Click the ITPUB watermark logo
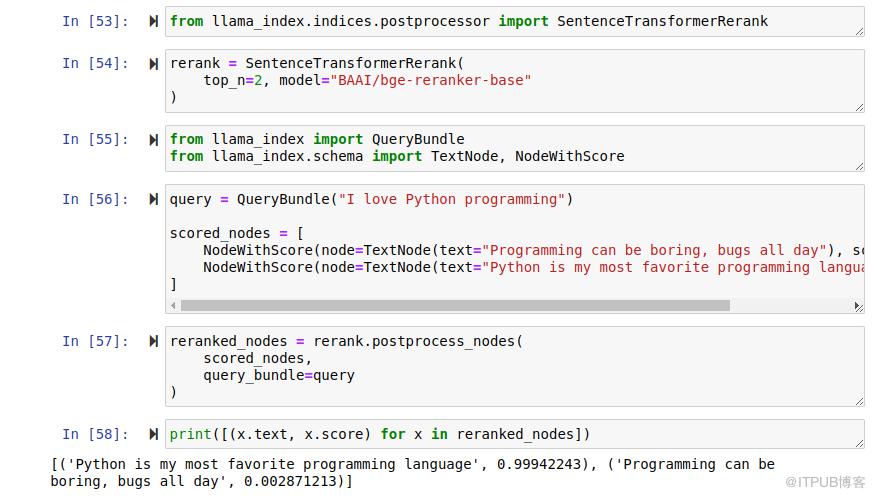The height and width of the screenshot is (497, 875). coord(825,482)
